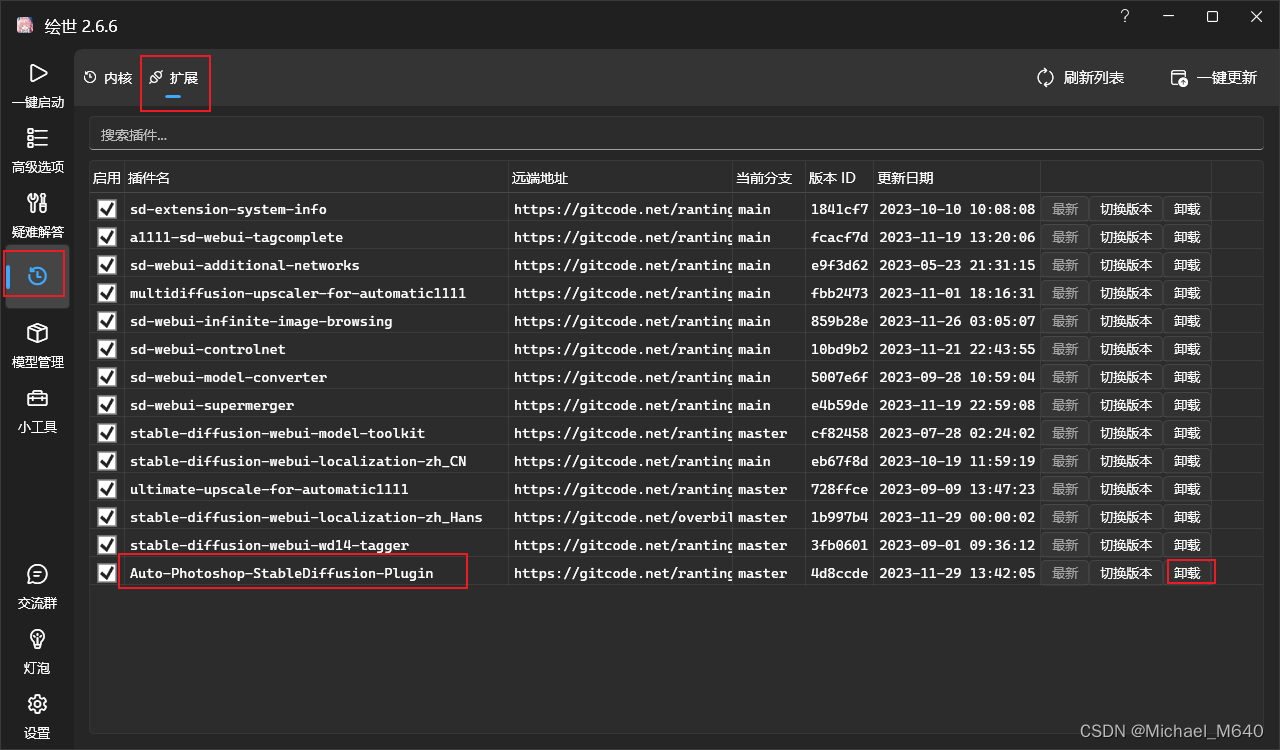Sort by 远端地址 column header
Image resolution: width=1280 pixels, height=750 pixels.
click(x=620, y=178)
